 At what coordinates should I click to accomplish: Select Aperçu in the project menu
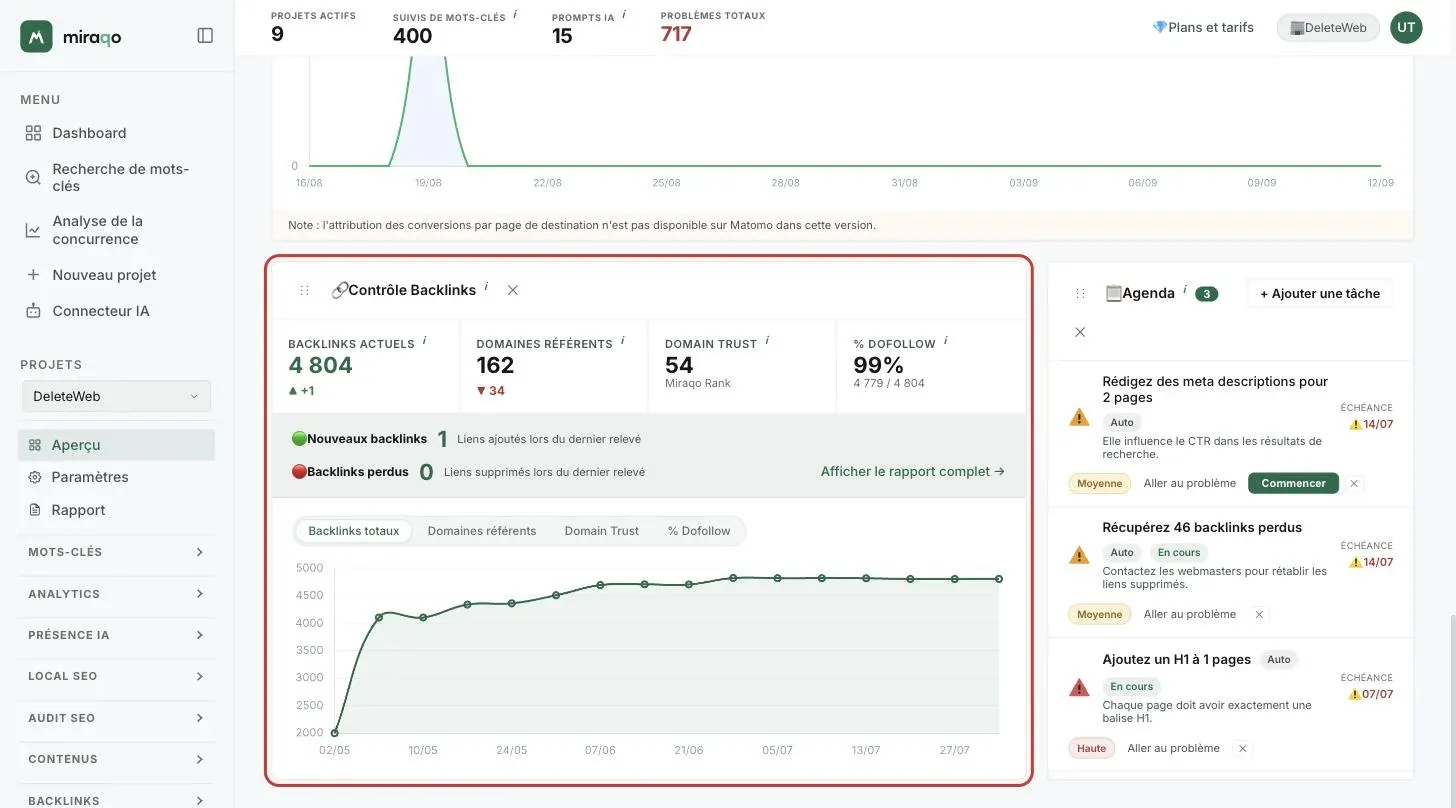click(116, 445)
